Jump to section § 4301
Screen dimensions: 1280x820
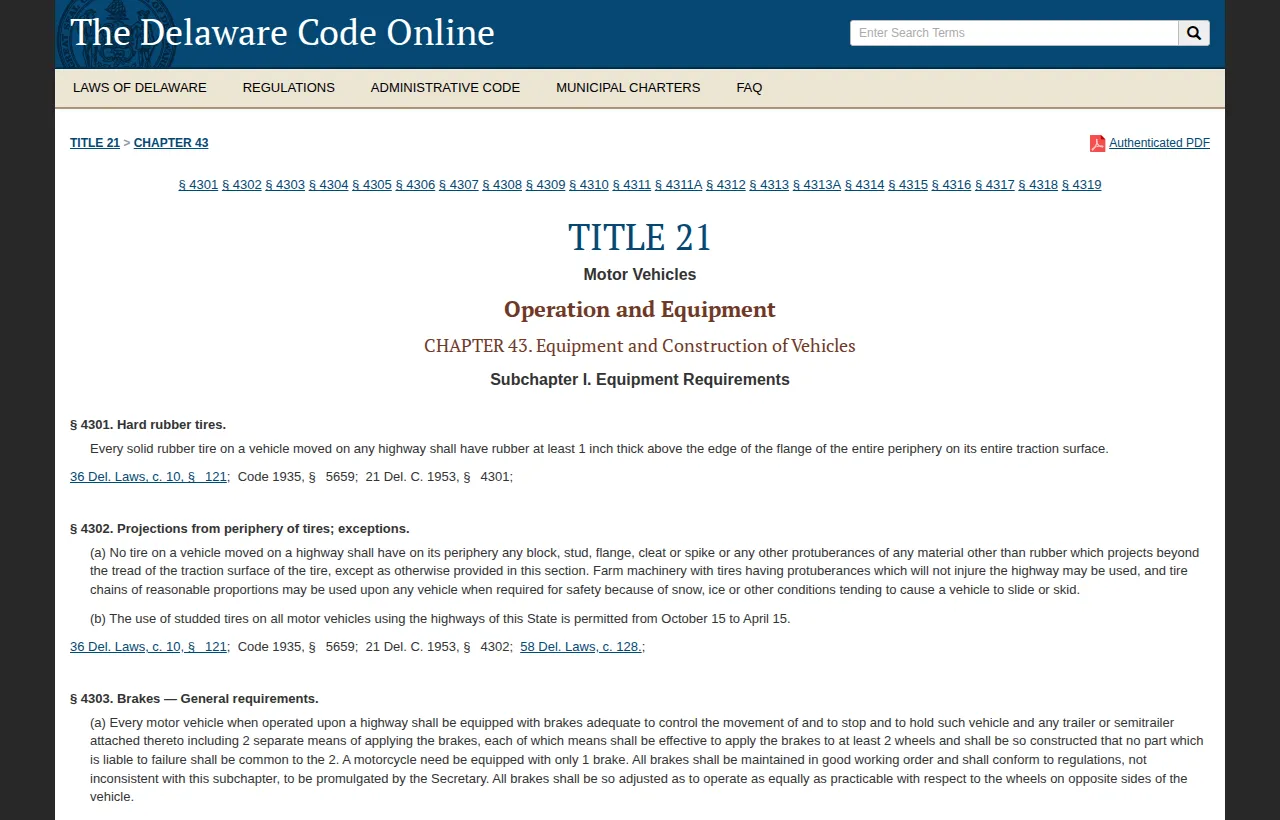pos(198,185)
